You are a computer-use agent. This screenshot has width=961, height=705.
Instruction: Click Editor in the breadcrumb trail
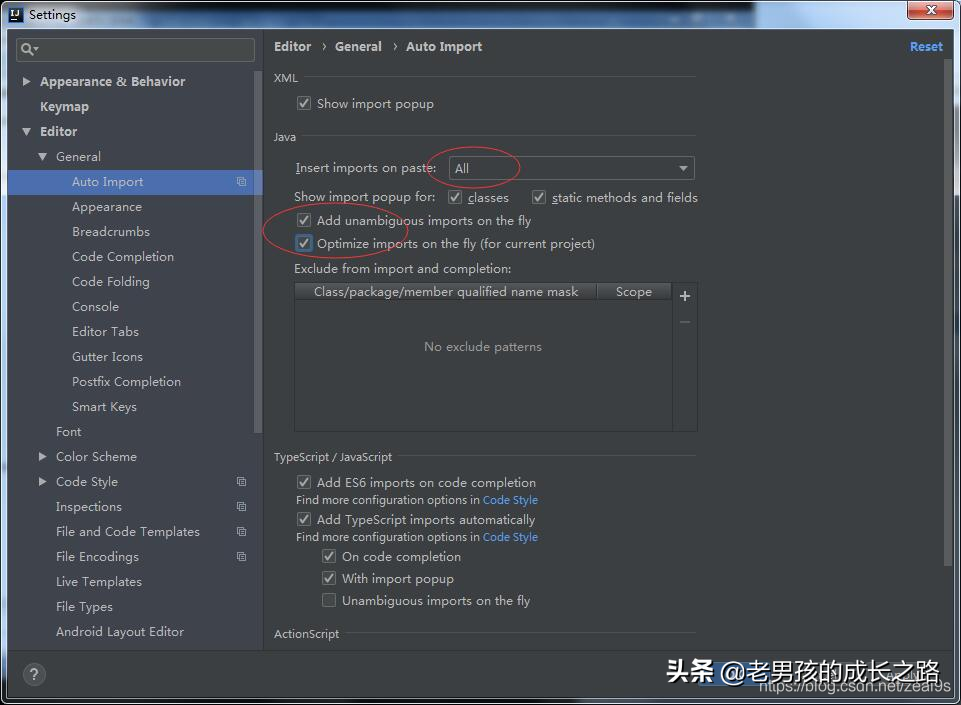point(292,46)
